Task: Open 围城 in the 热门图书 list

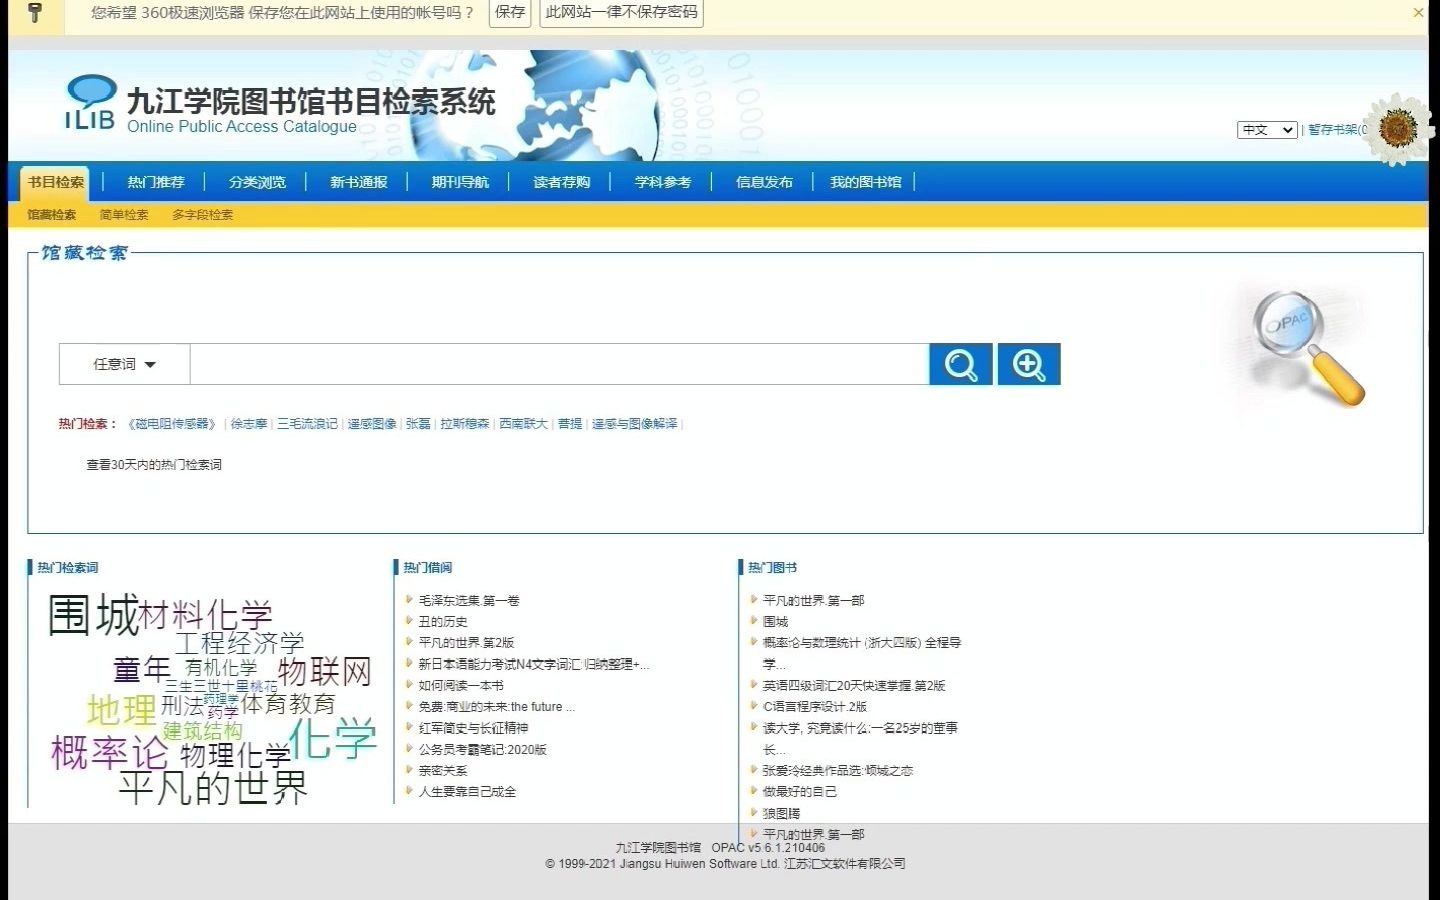Action: click(x=775, y=622)
